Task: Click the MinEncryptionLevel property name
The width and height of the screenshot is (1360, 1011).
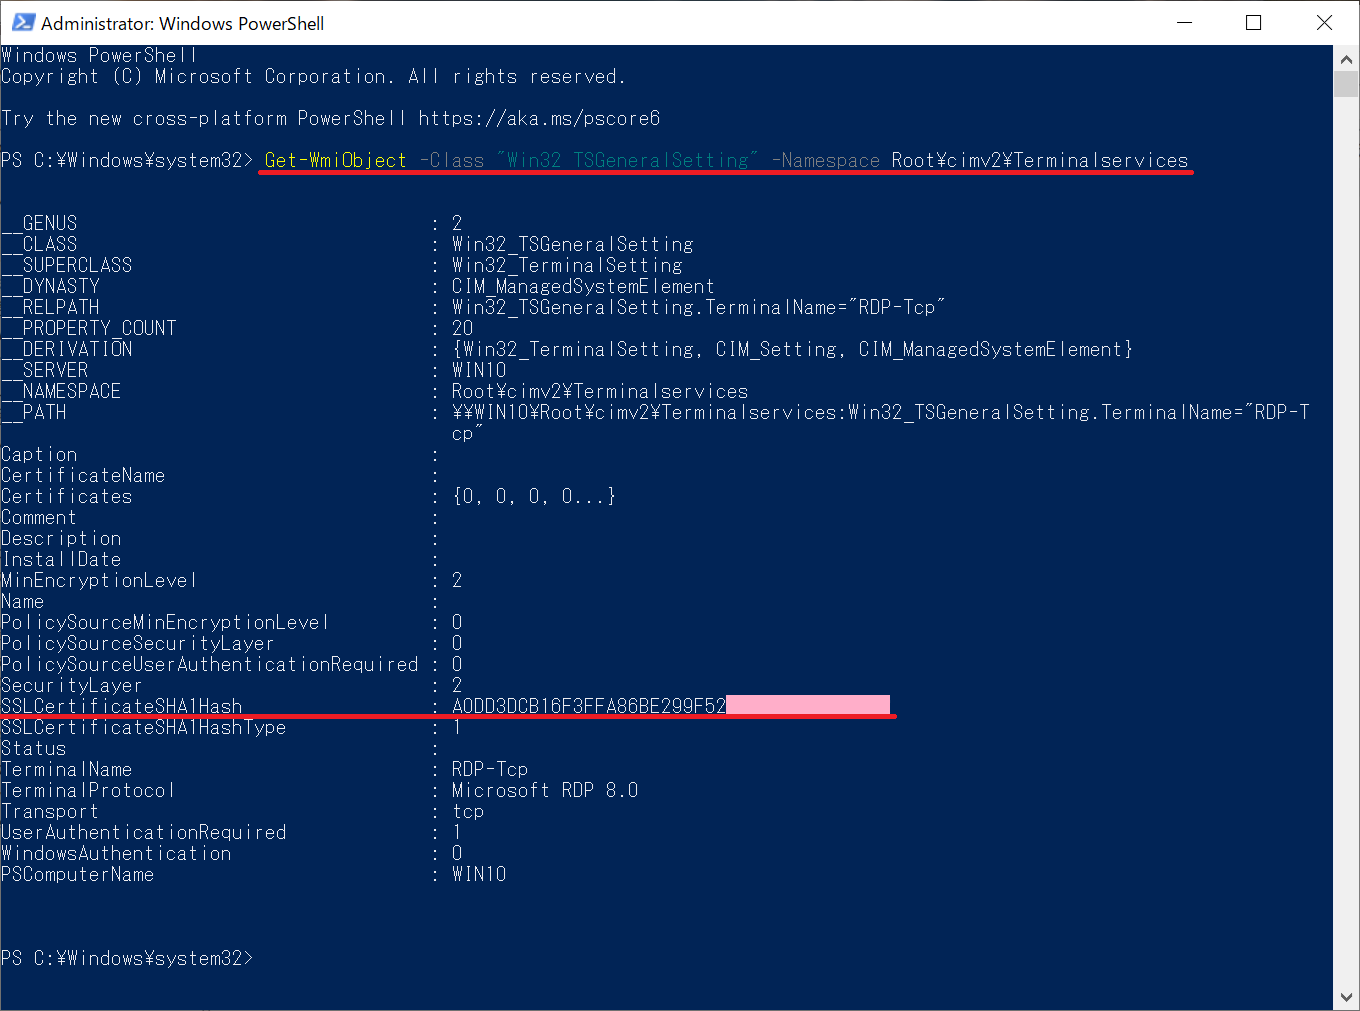Action: (99, 580)
